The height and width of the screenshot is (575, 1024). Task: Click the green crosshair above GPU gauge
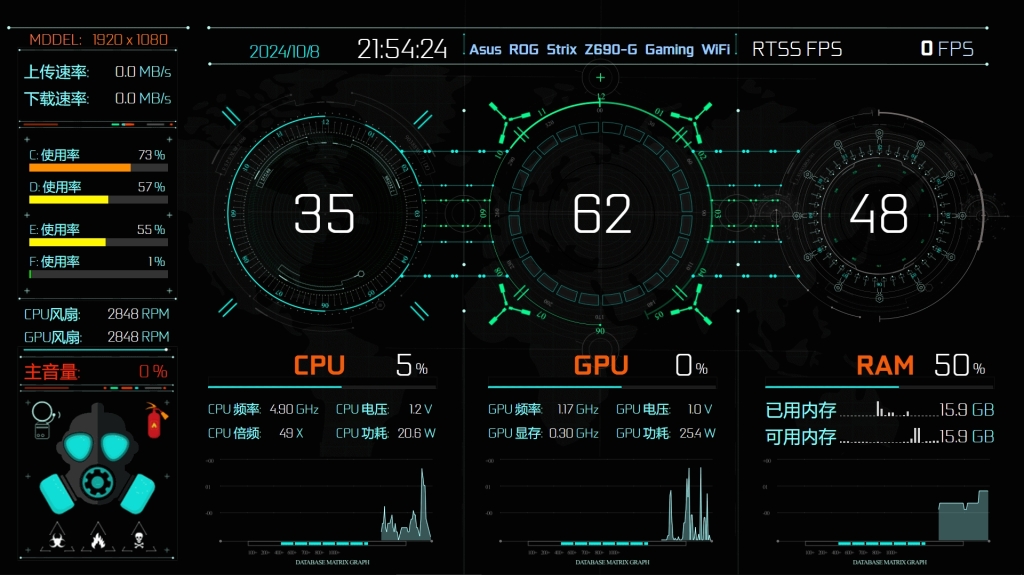click(600, 77)
